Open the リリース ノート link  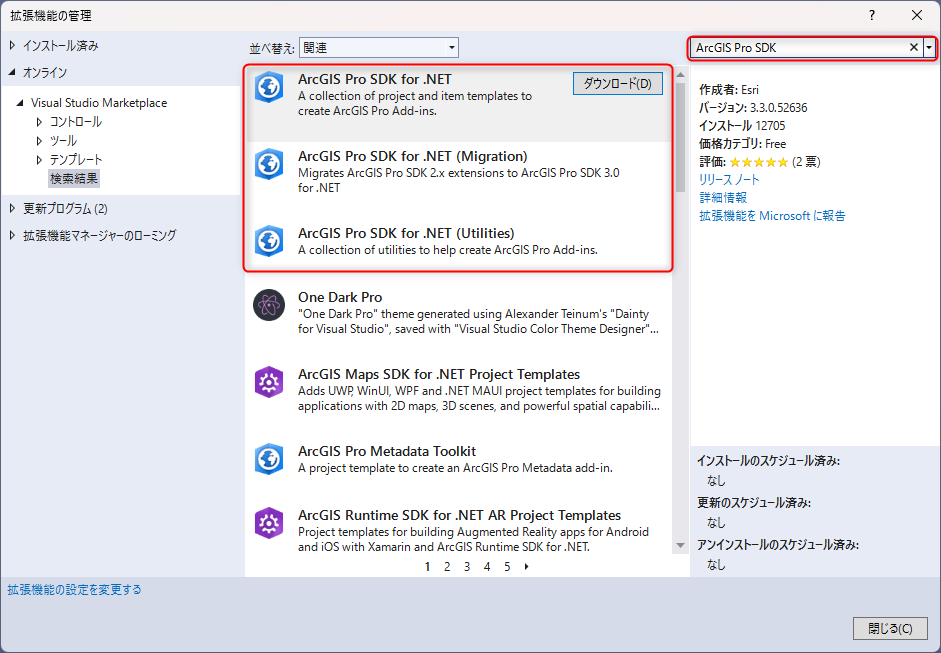click(729, 180)
